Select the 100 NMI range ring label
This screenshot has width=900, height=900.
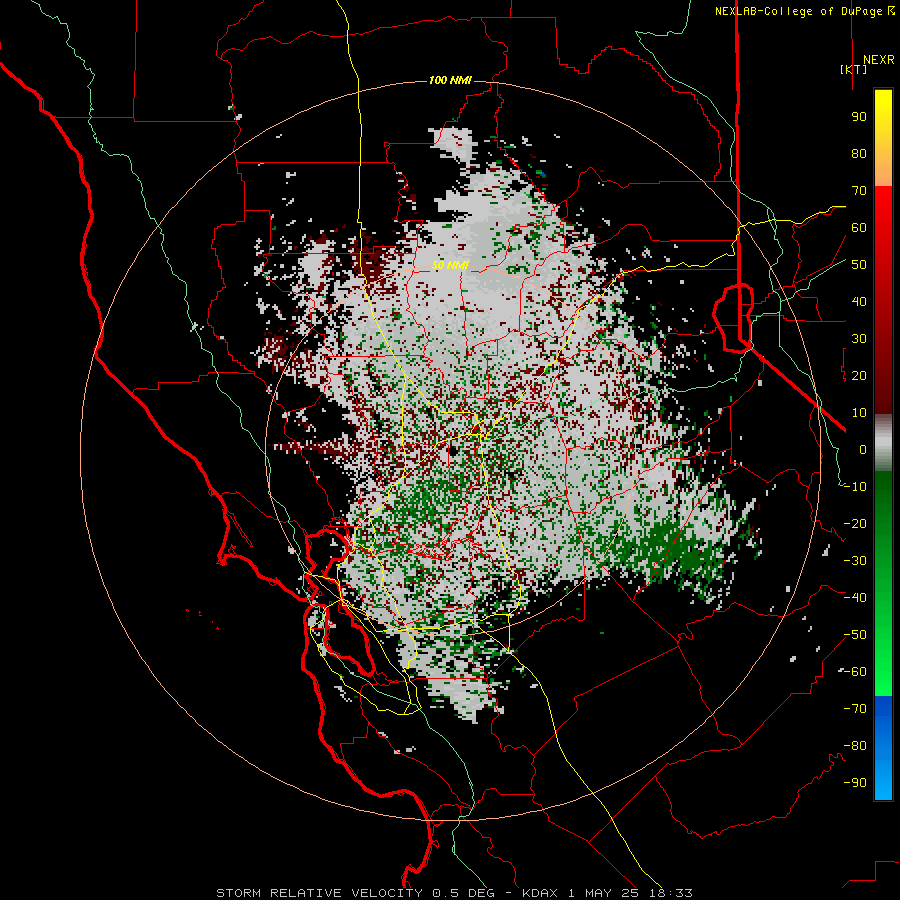click(x=450, y=80)
